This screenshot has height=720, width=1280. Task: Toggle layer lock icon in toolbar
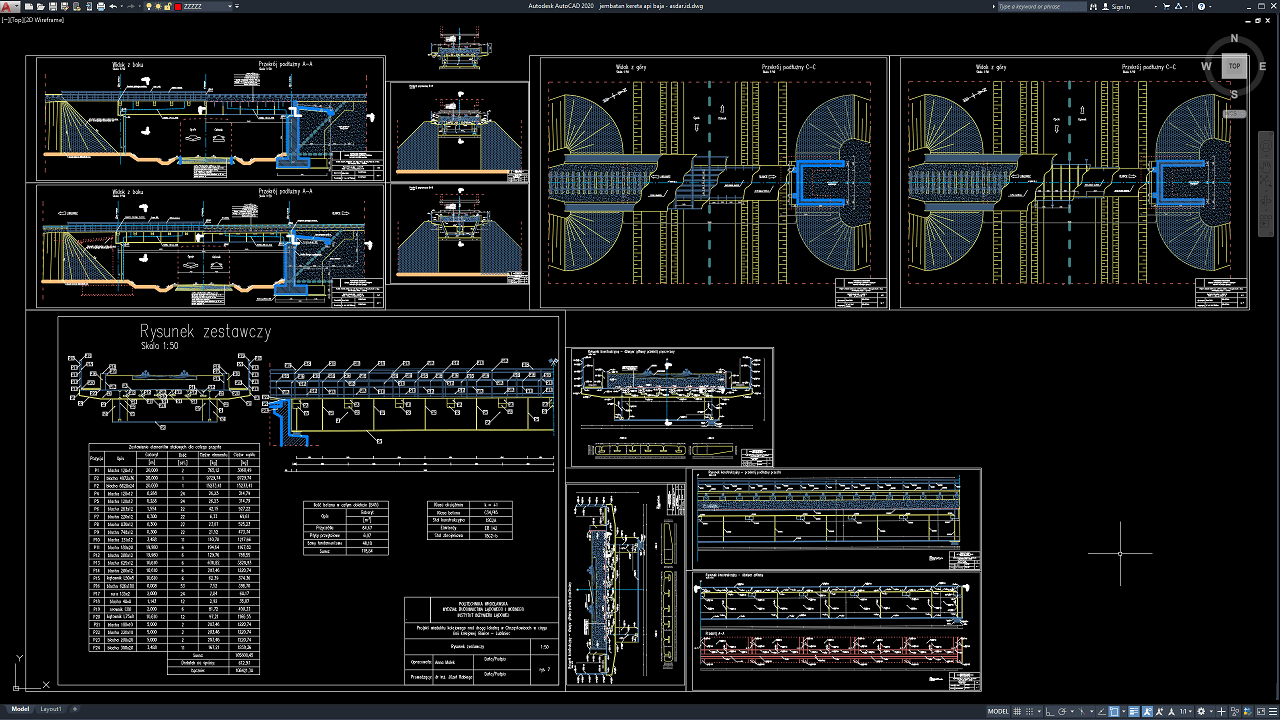click(167, 6)
